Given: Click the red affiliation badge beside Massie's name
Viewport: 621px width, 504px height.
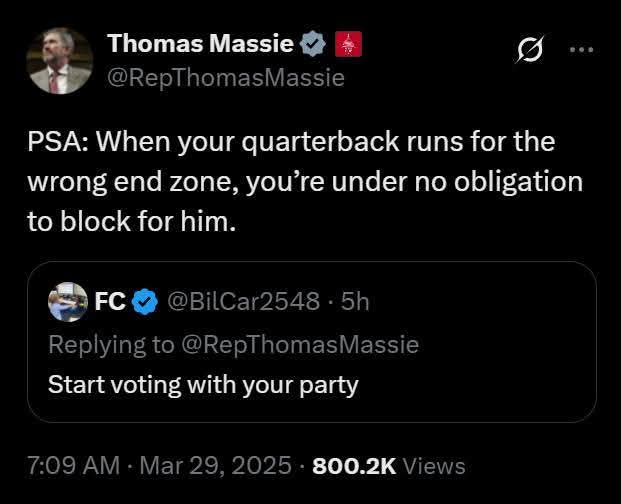Looking at the screenshot, I should tap(346, 44).
